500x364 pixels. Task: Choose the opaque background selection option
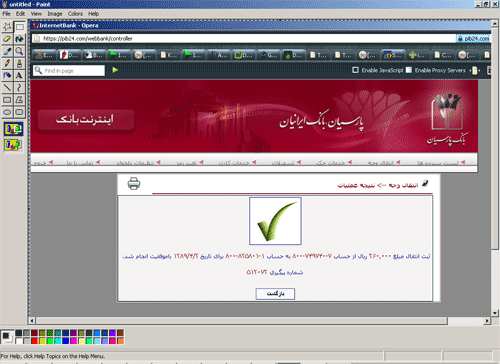pyautogui.click(x=13, y=129)
